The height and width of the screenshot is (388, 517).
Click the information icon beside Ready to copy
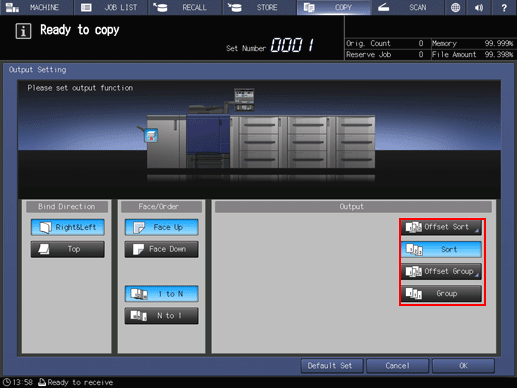23,31
